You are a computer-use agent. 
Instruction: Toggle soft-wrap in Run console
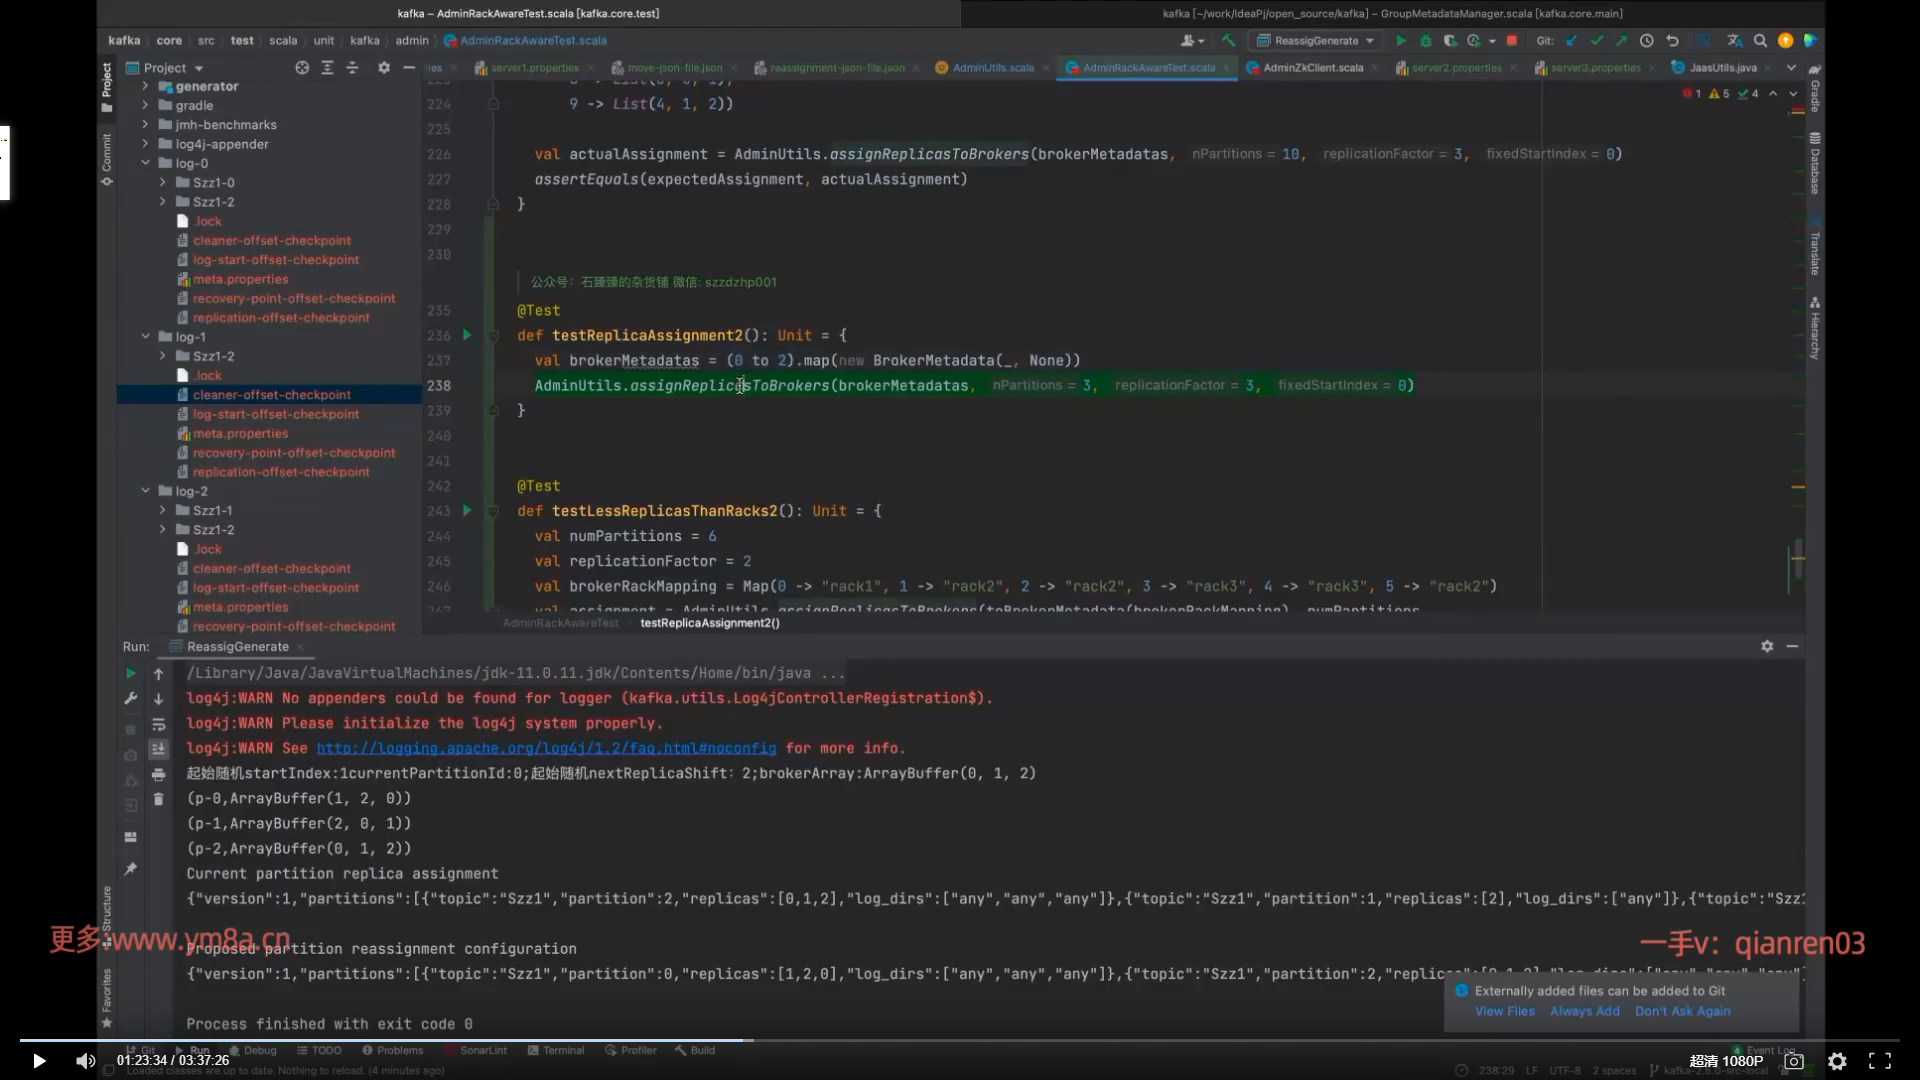coord(158,724)
